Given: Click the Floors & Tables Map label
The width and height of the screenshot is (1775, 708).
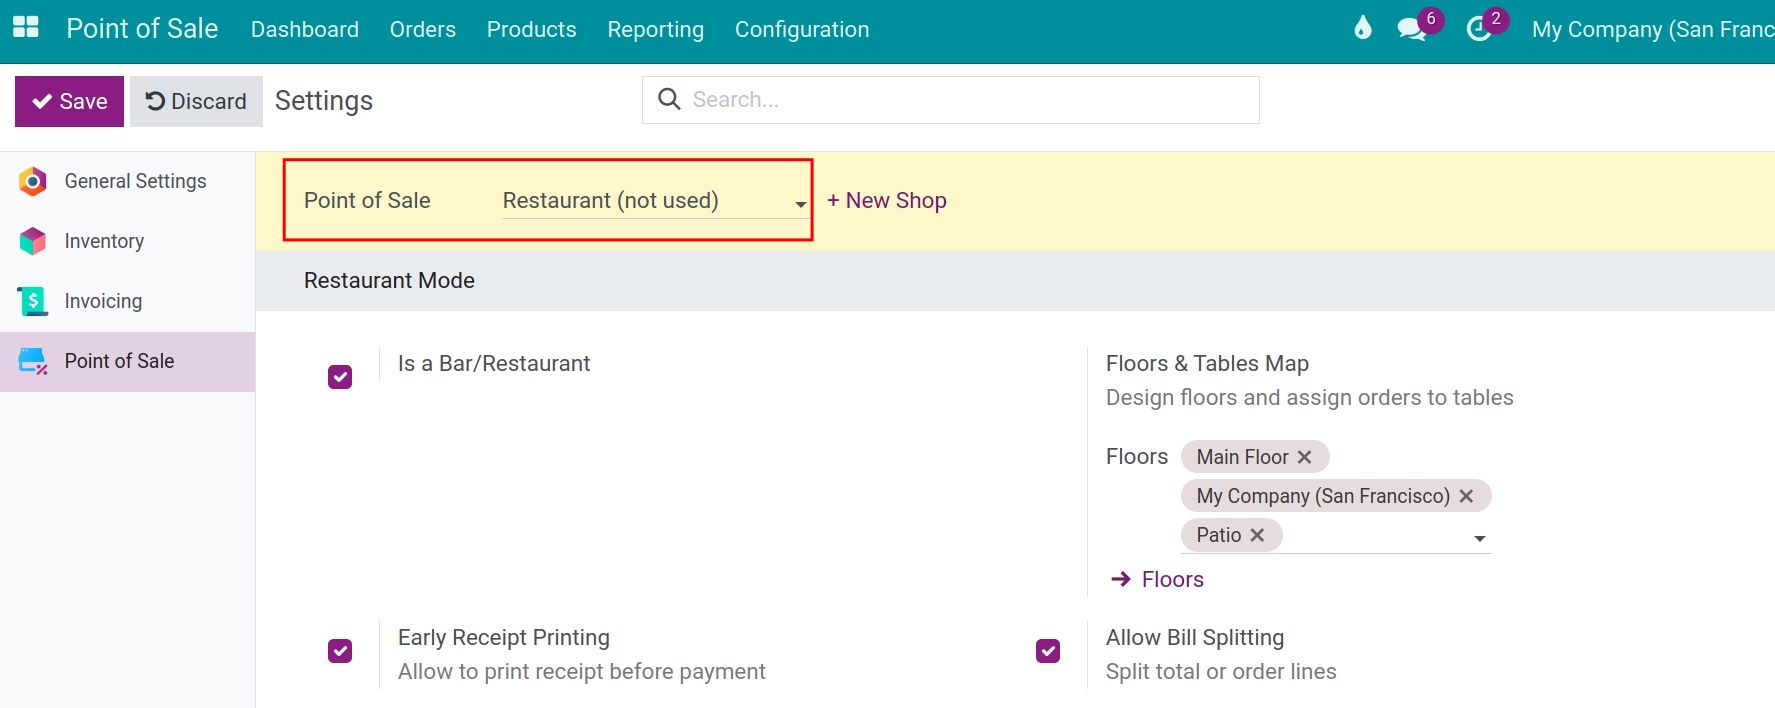Looking at the screenshot, I should coord(1207,363).
